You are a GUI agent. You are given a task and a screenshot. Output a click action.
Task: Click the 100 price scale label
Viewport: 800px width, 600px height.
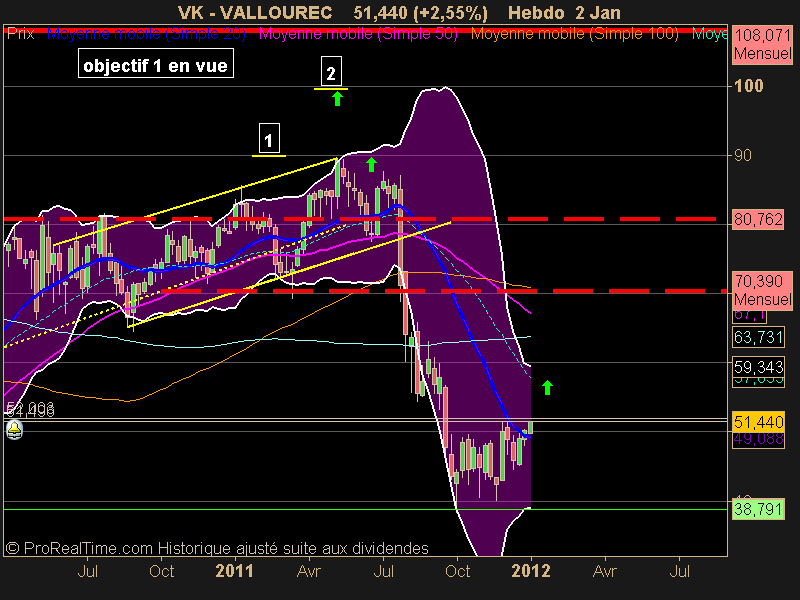coord(749,86)
